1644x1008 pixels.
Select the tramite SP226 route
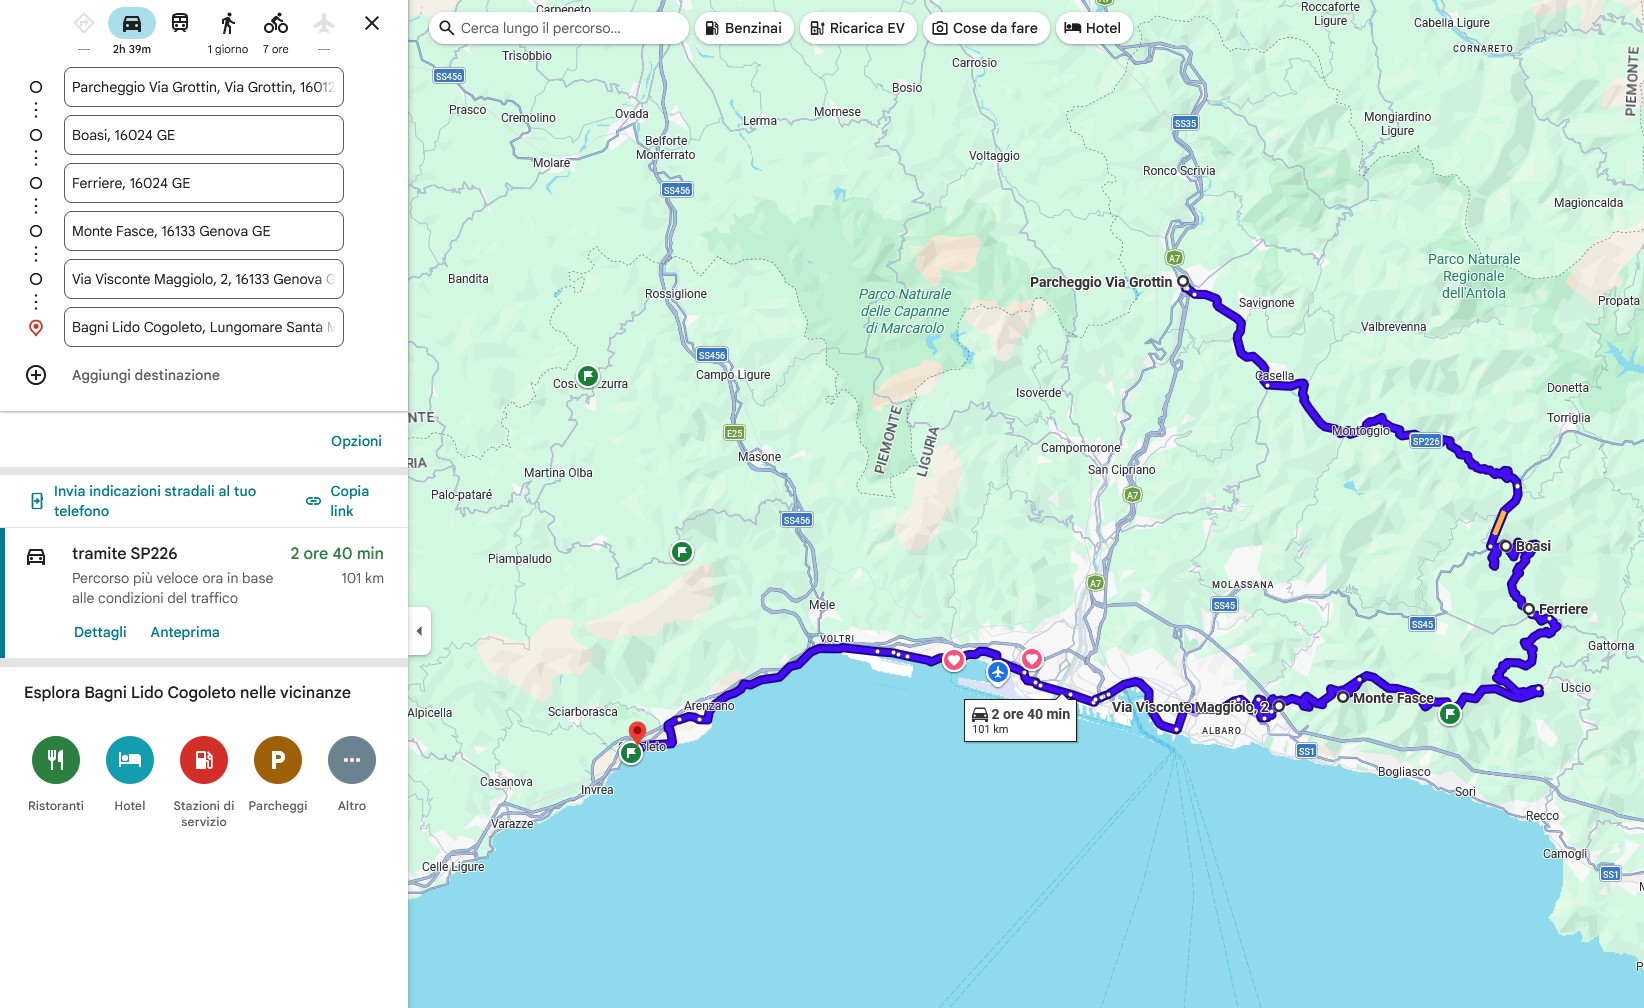tap(204, 592)
